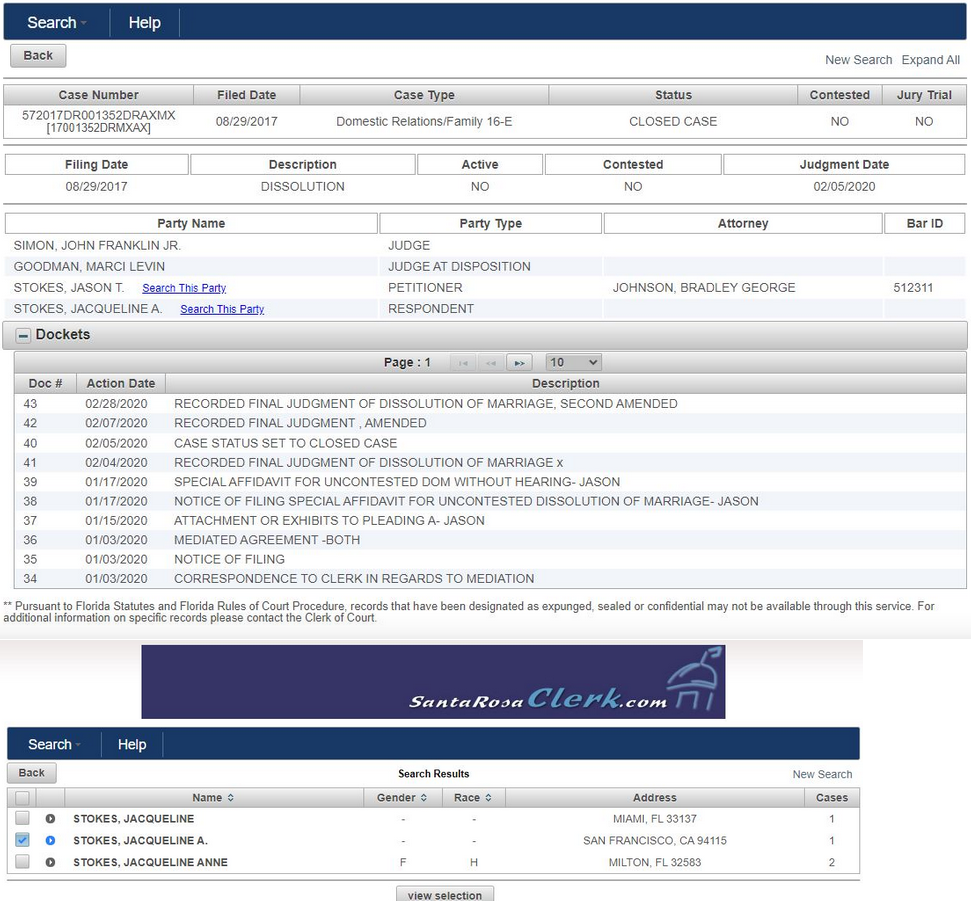Click the Action Date column header in Dockets
The image size is (975, 901).
[x=121, y=384]
